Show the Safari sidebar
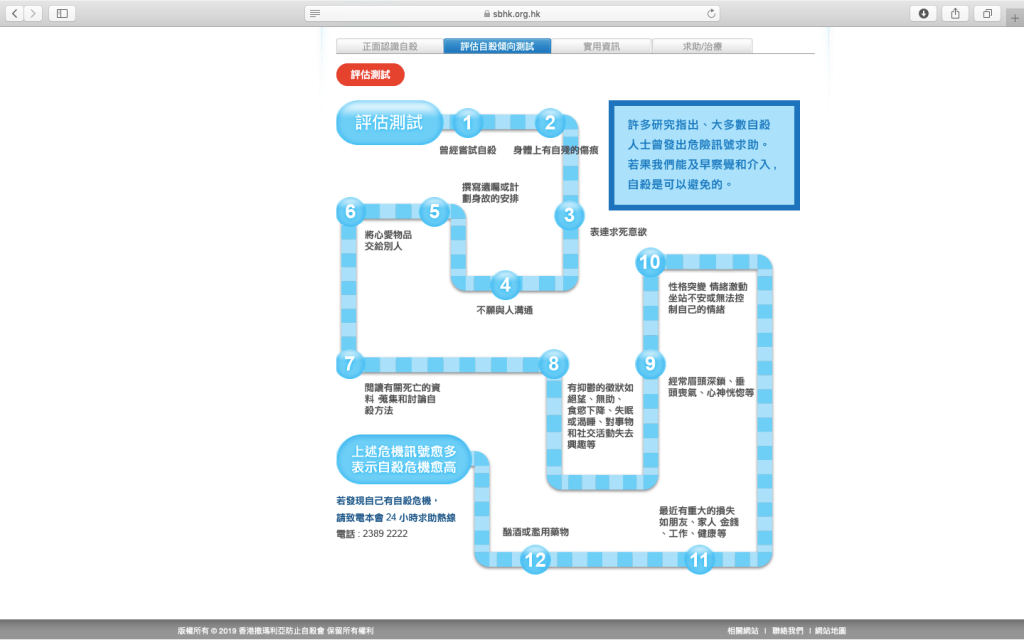 [62, 13]
